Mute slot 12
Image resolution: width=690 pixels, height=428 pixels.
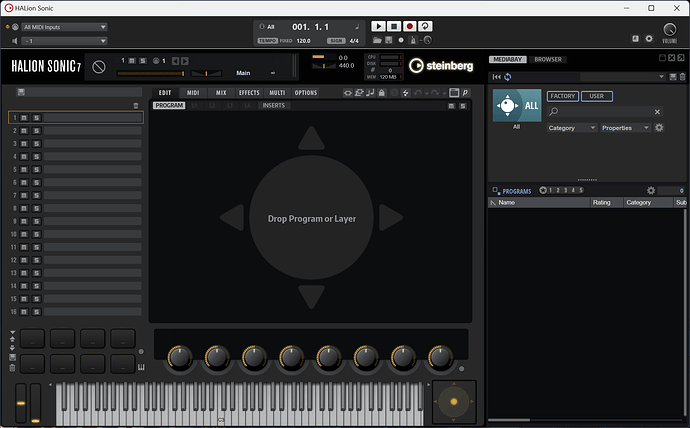24,260
